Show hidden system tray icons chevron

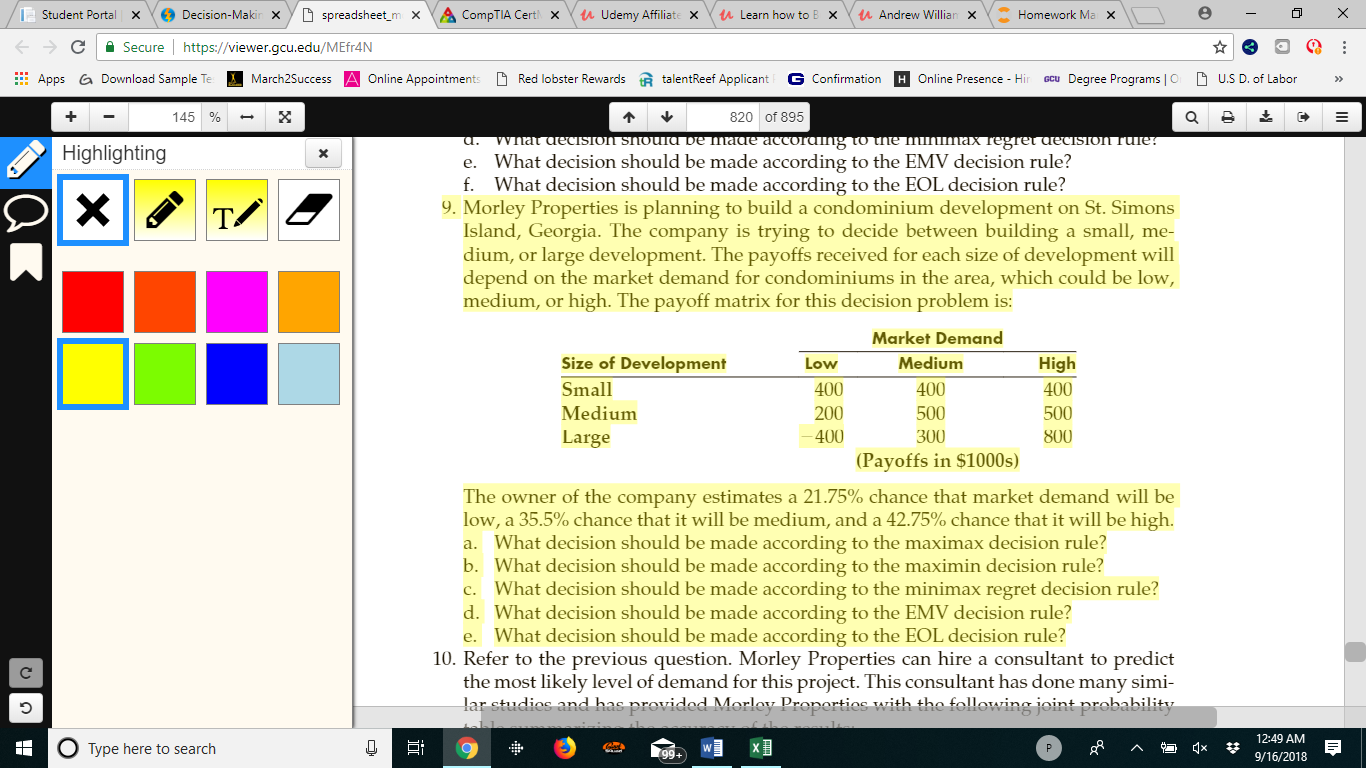(x=1138, y=748)
